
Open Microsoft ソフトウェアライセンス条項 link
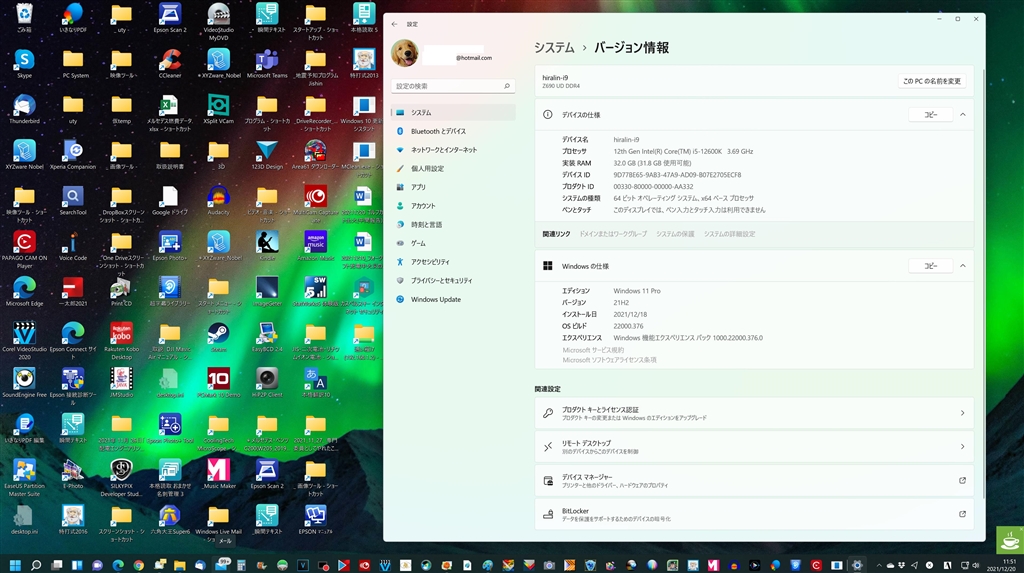[x=609, y=360]
